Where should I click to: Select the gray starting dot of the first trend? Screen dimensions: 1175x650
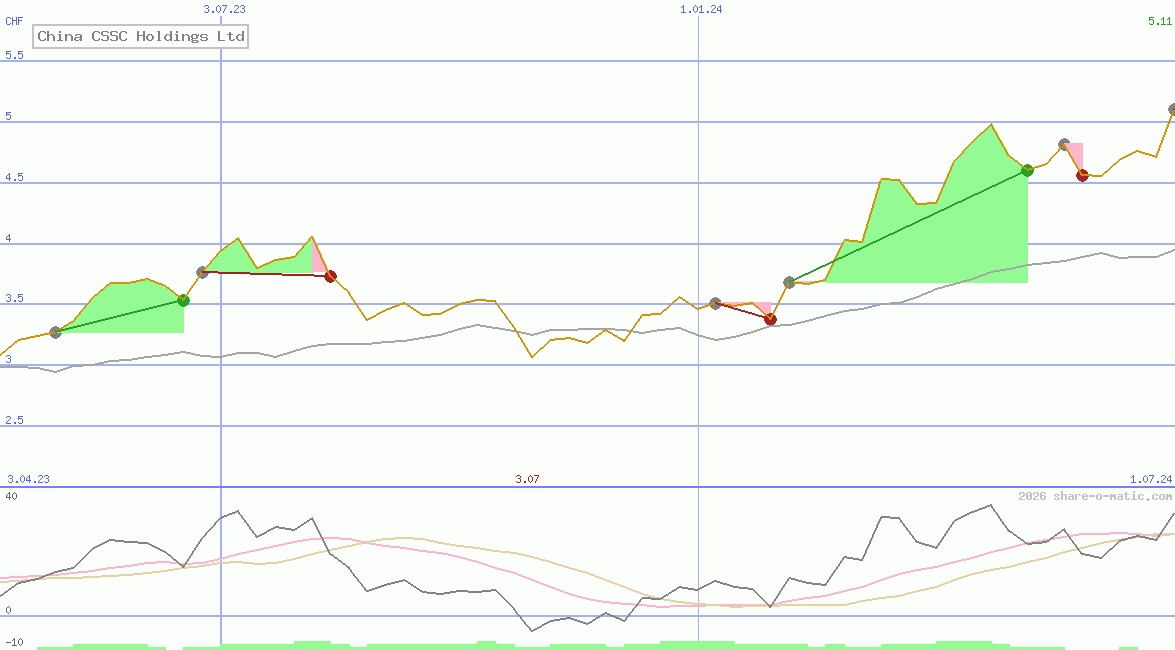pos(56,331)
